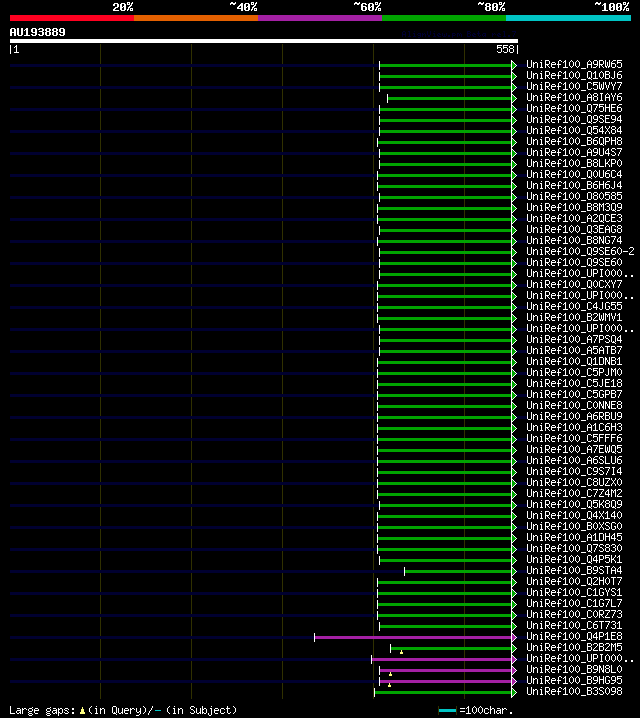The height and width of the screenshot is (718, 640).
Task: Open hit UniRef100_C5WVY7
Action: 574,87
